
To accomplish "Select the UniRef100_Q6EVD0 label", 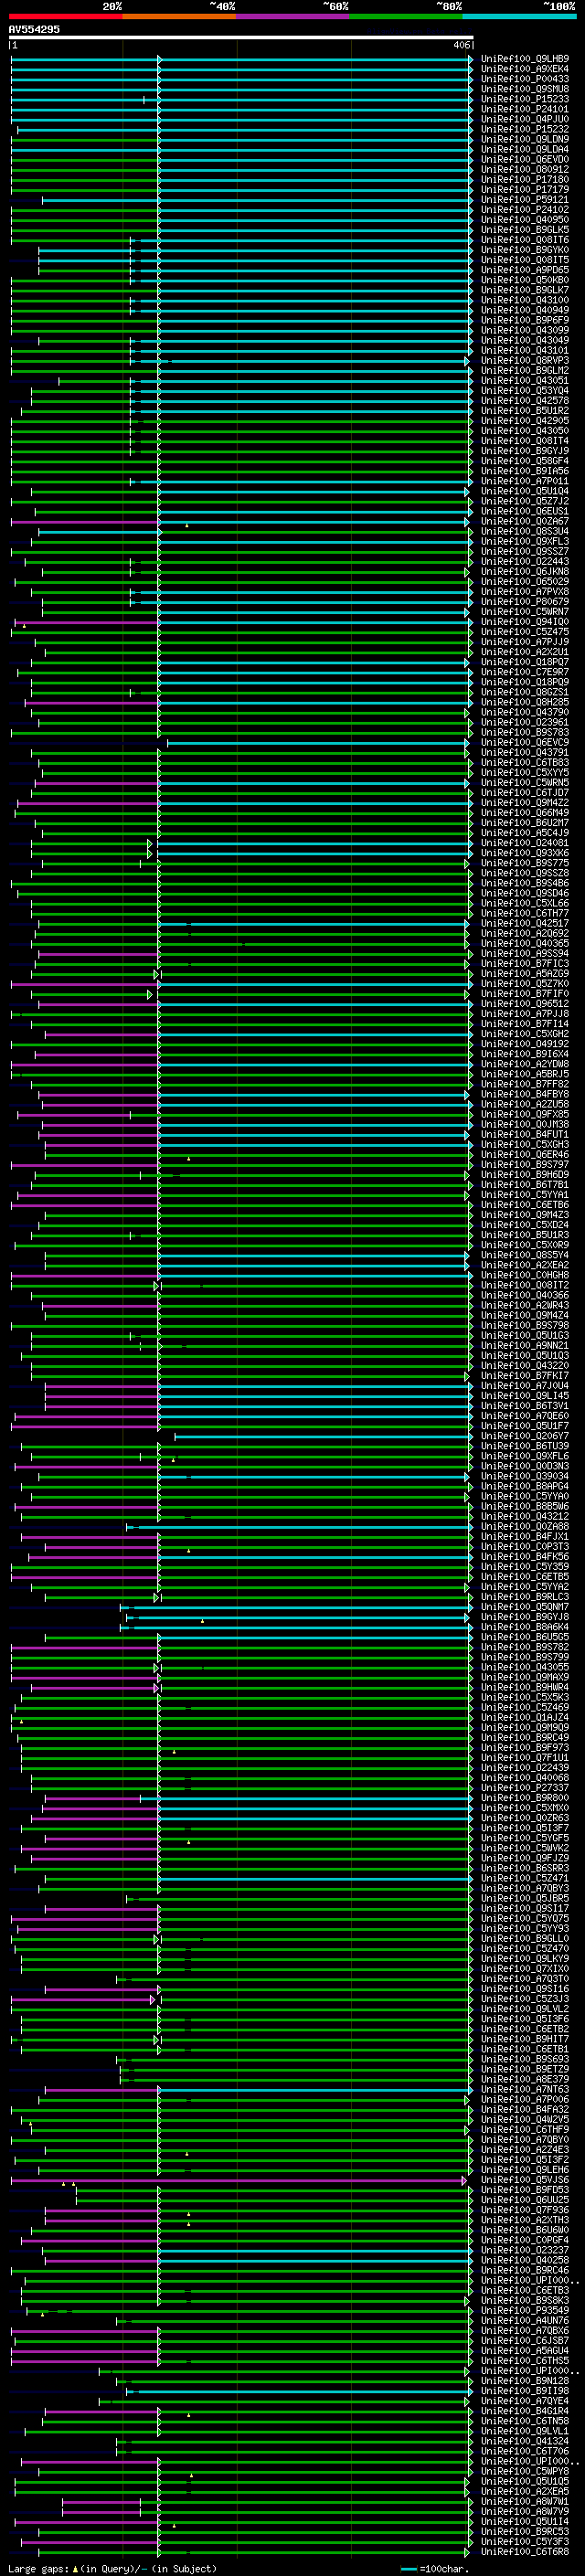I will pyautogui.click(x=525, y=160).
